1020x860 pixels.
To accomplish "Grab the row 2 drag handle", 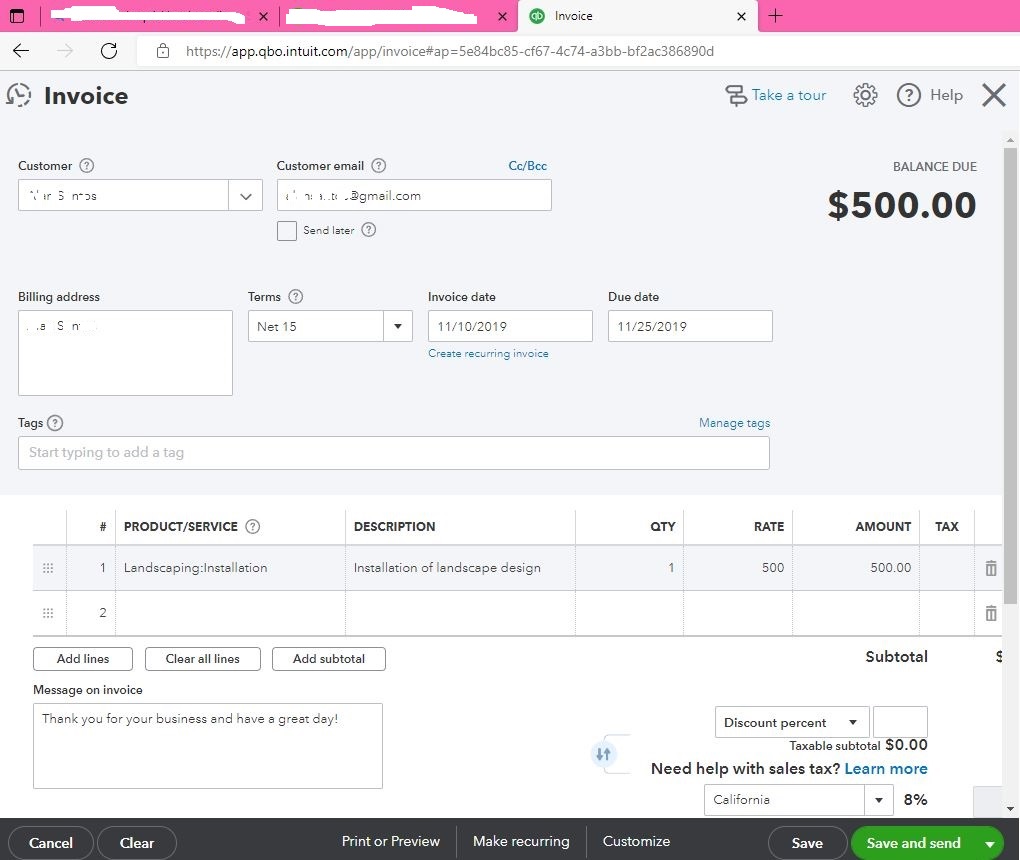I will tap(48, 613).
